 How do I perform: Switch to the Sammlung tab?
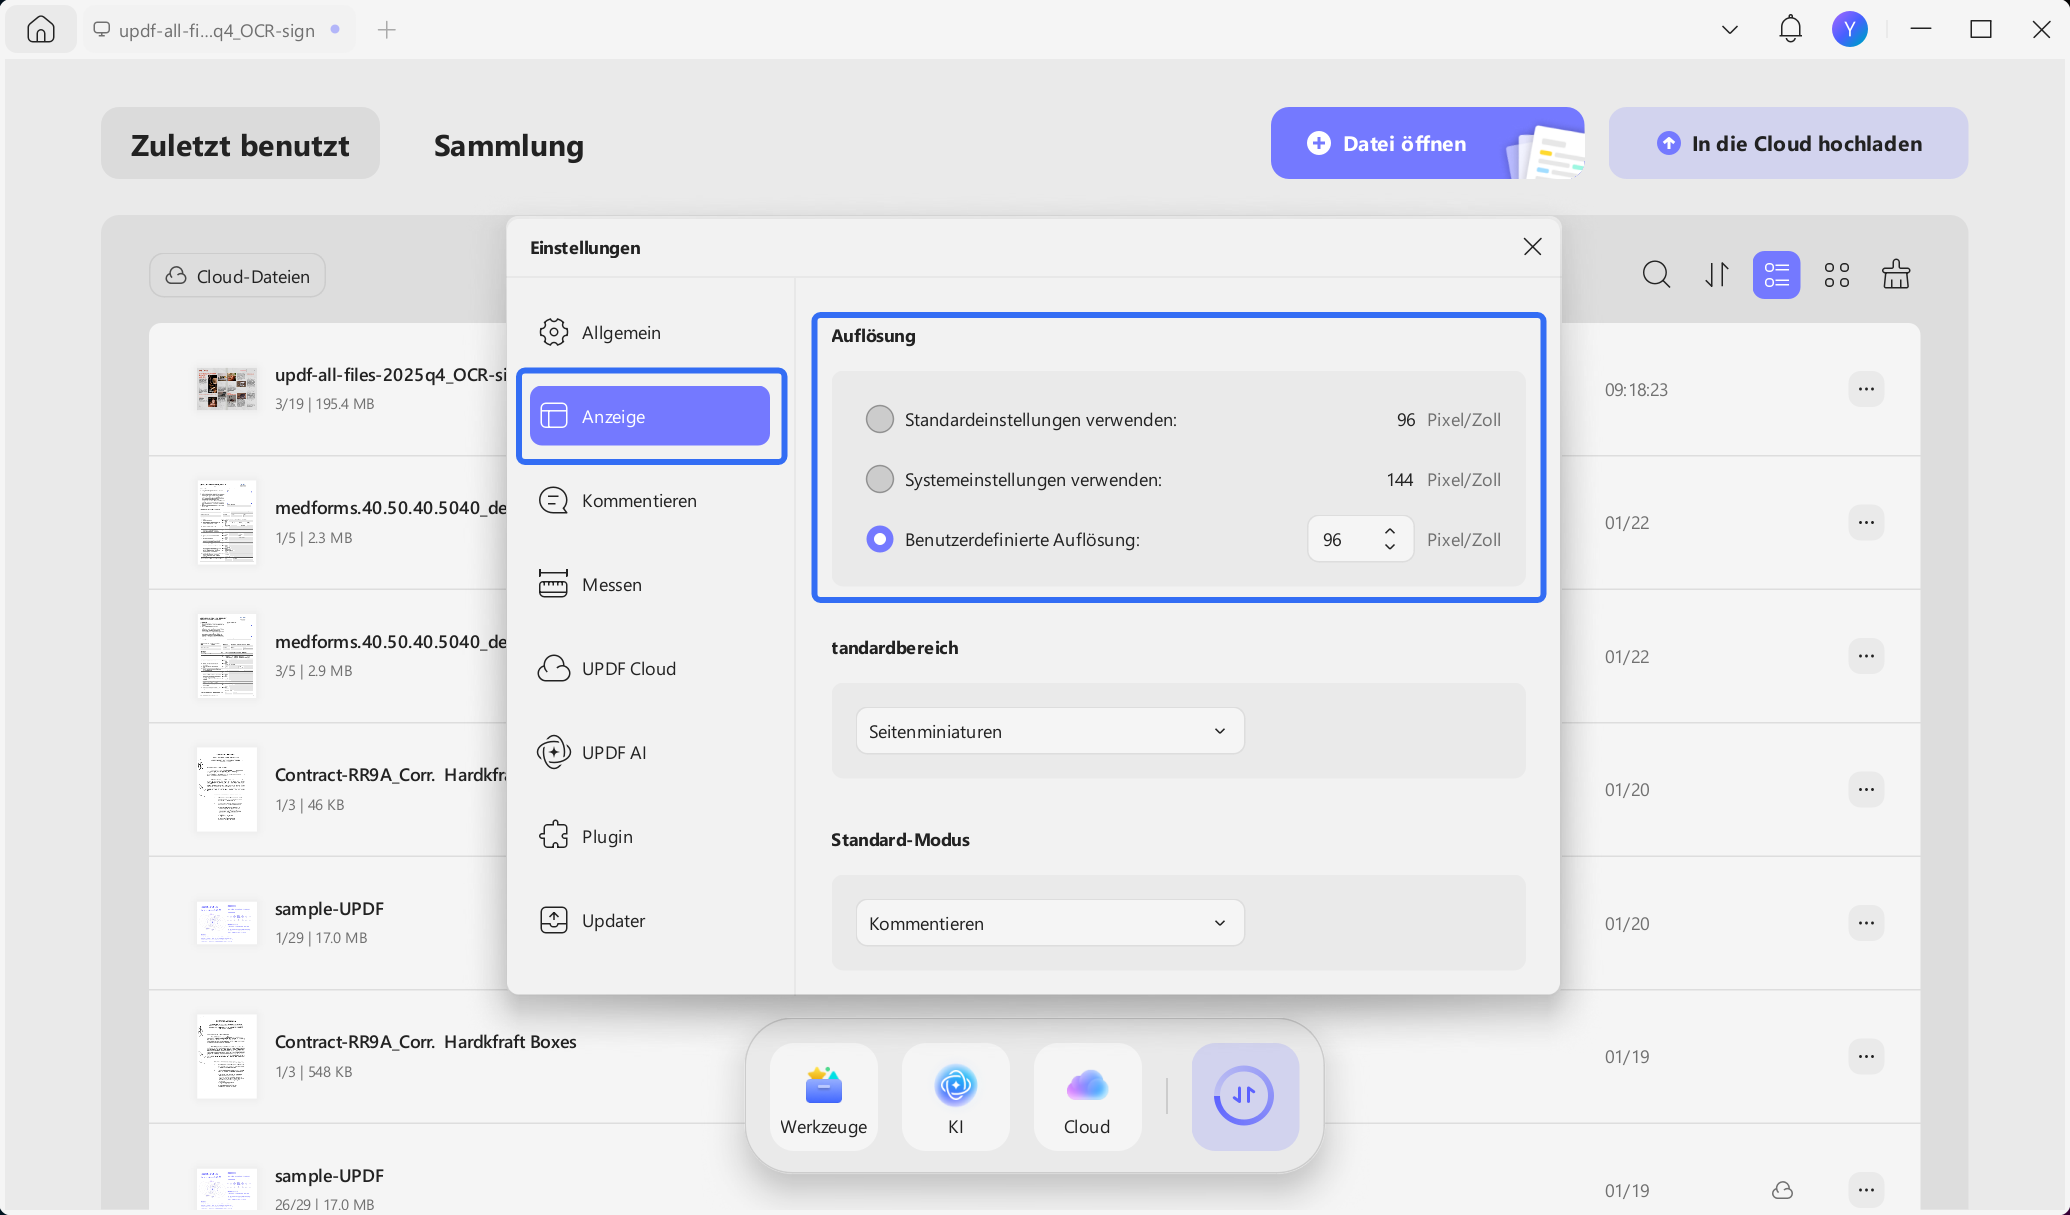coord(508,145)
